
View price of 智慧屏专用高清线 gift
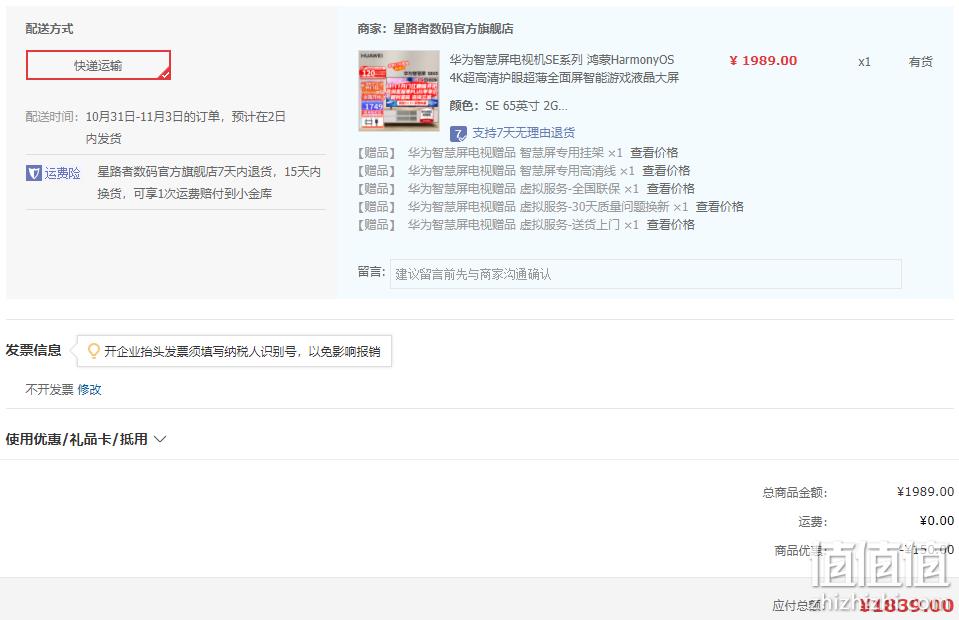coord(666,170)
